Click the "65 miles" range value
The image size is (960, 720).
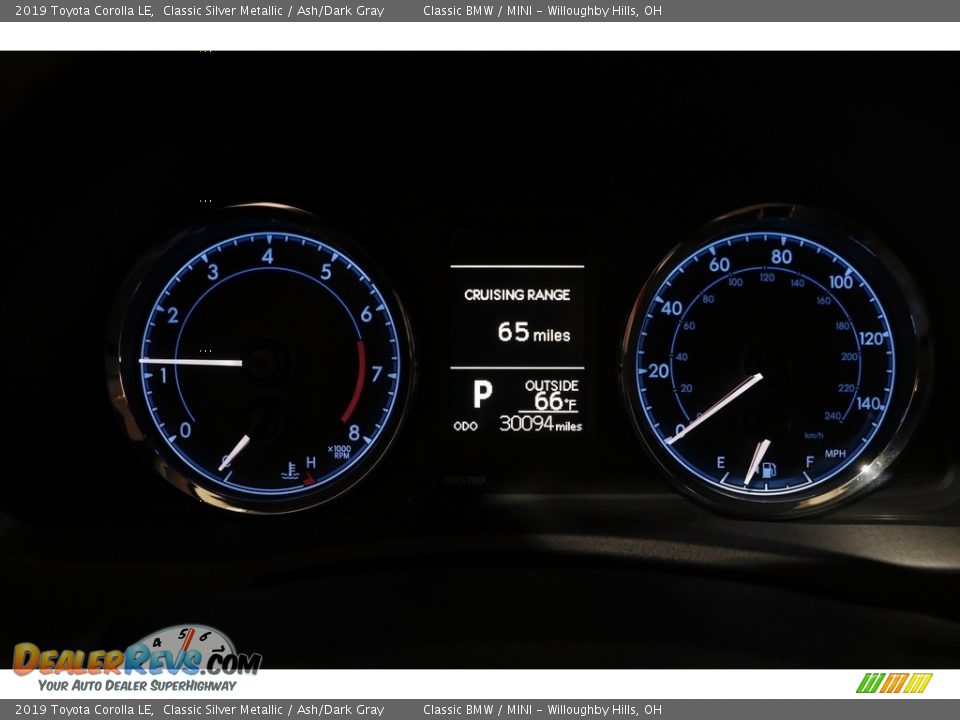(534, 332)
